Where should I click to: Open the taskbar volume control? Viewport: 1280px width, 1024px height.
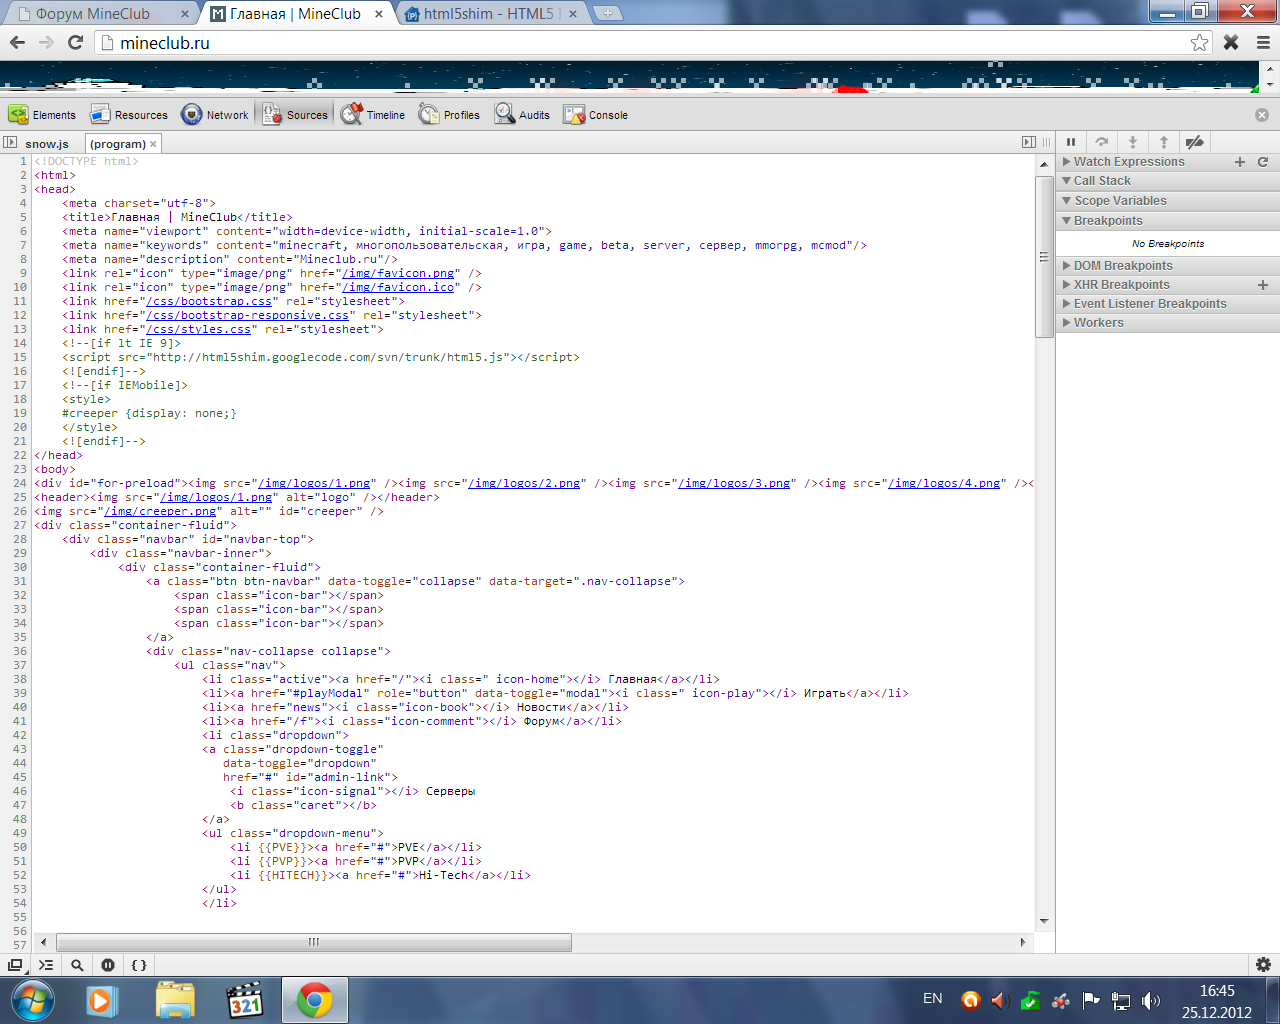(1151, 1000)
